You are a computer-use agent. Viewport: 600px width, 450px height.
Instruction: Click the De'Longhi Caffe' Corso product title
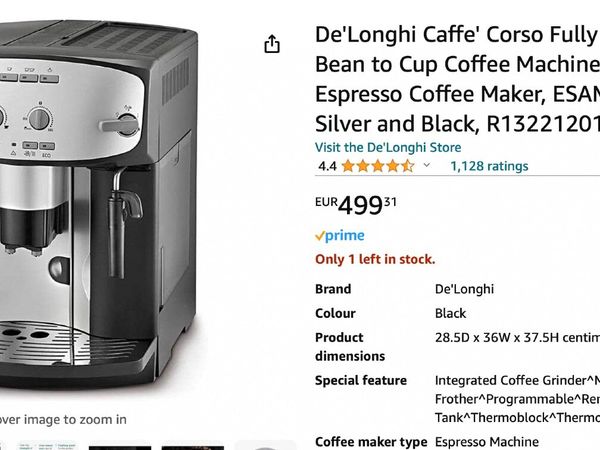coord(457,79)
